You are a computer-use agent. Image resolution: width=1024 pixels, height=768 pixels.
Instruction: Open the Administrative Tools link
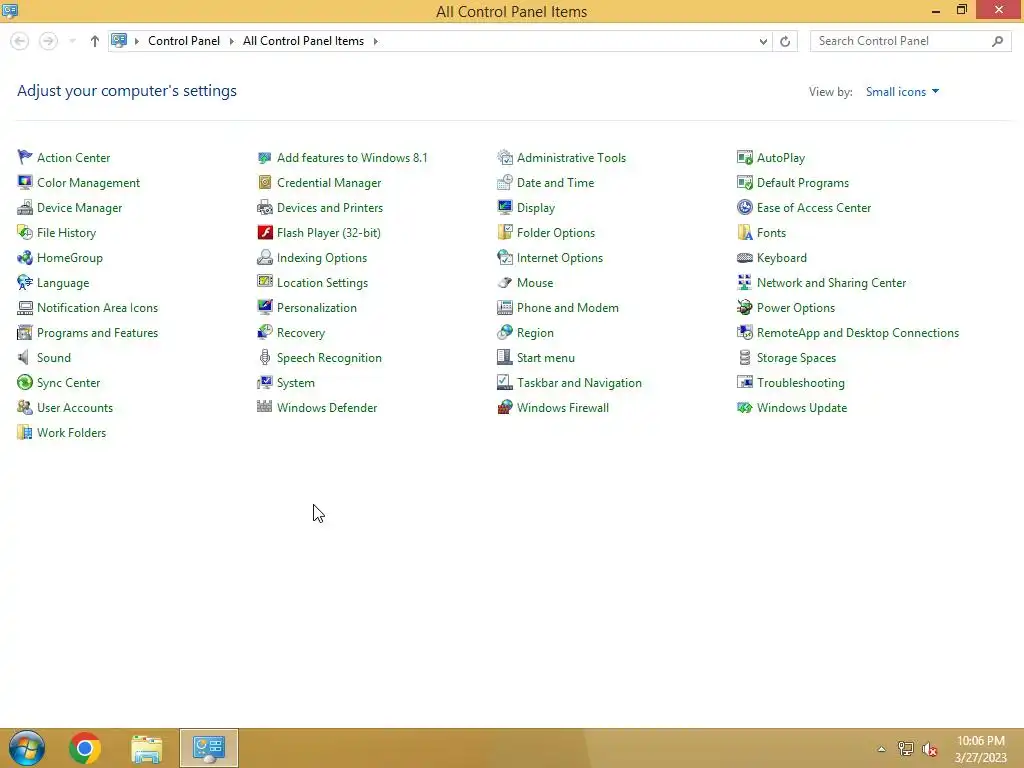point(571,157)
